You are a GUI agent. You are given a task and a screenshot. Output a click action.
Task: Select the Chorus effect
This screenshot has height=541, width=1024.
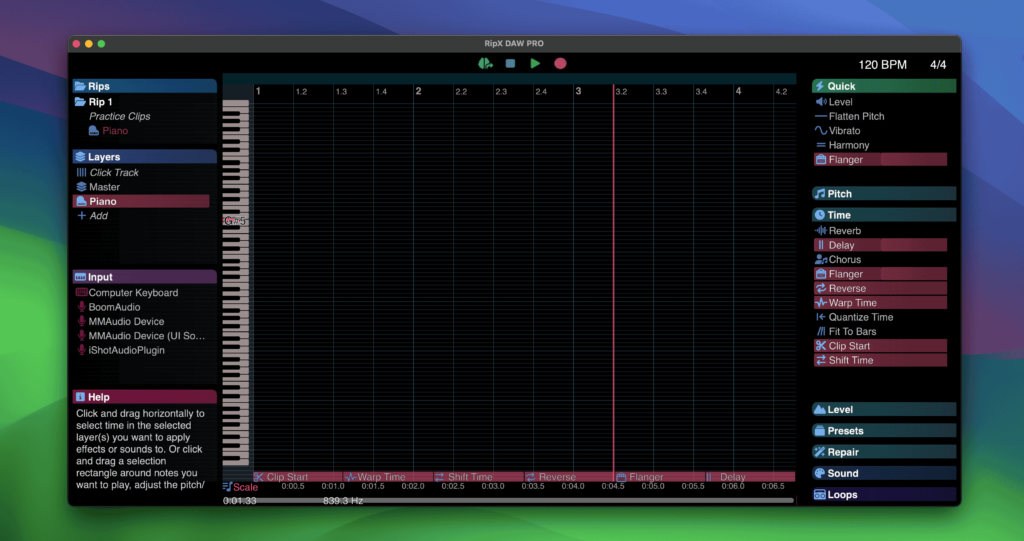point(844,260)
